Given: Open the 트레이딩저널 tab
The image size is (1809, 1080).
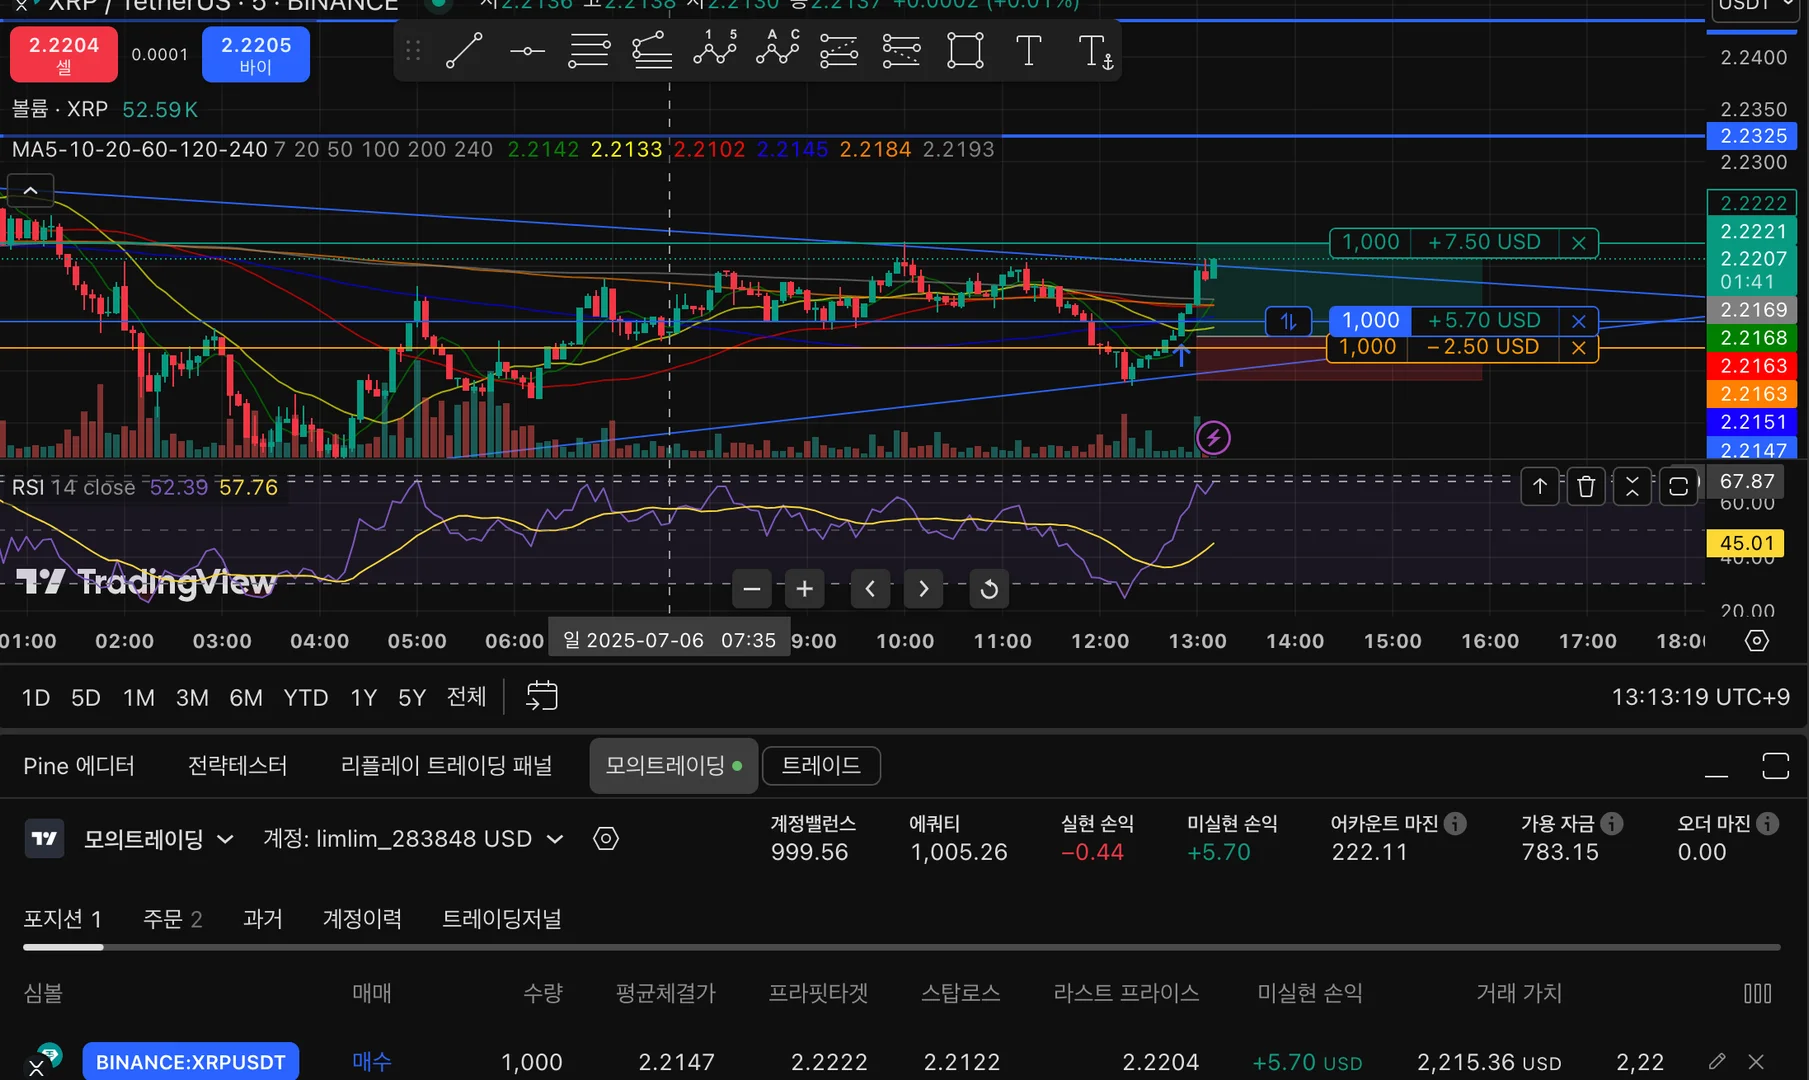Looking at the screenshot, I should click(502, 919).
